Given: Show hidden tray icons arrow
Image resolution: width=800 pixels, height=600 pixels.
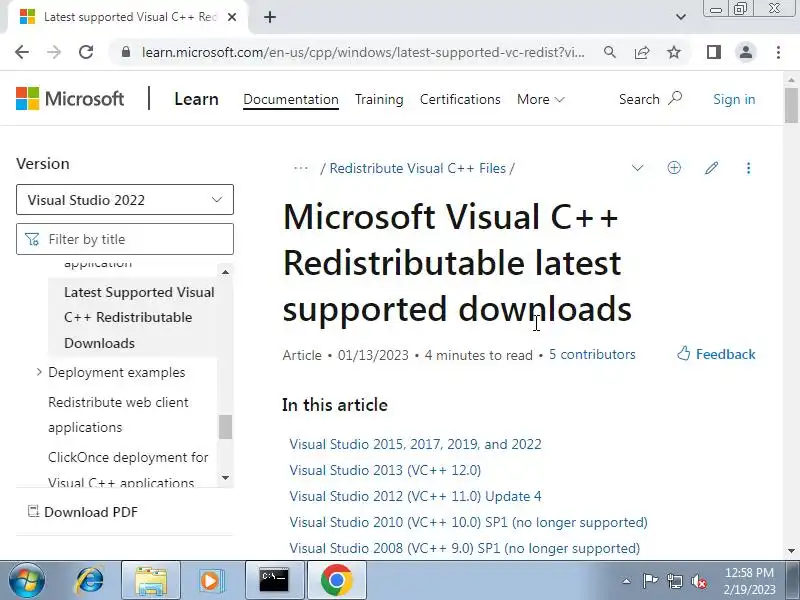Looking at the screenshot, I should point(626,581).
